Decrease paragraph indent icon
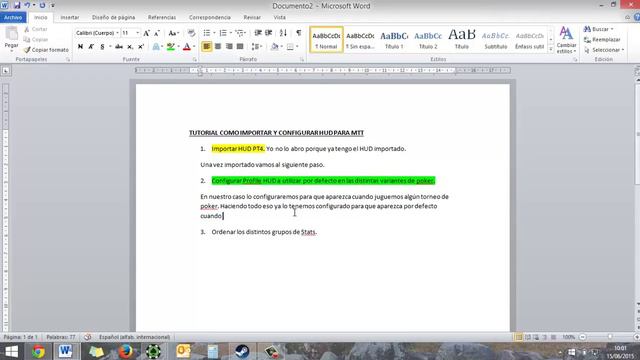The width and height of the screenshot is (640, 360). click(258, 33)
